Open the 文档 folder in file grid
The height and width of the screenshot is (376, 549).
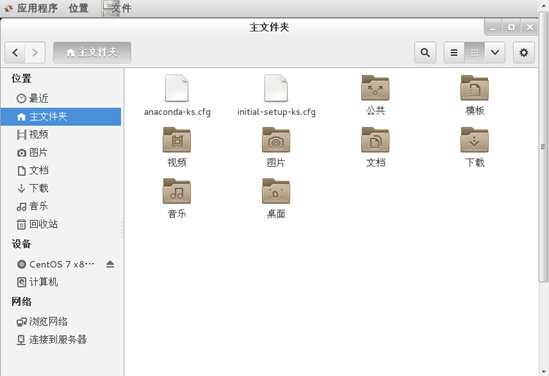pos(375,140)
